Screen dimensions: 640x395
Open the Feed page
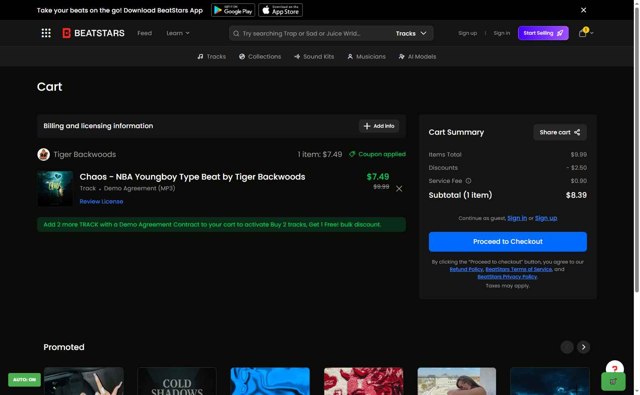coord(144,33)
